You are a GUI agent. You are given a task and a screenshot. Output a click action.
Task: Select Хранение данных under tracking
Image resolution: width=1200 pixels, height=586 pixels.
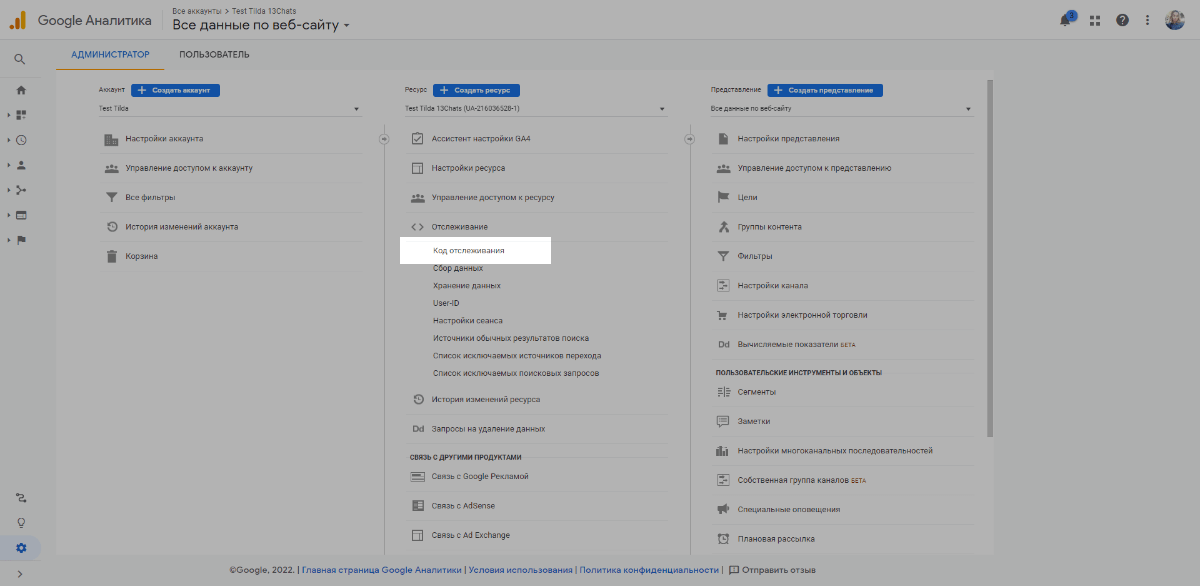coord(467,286)
